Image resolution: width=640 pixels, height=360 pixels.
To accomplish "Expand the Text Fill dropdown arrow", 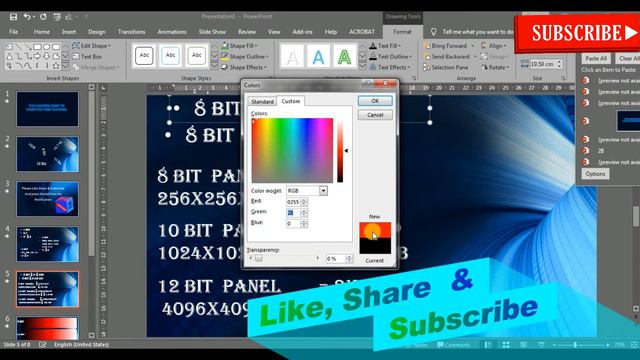I will click(399, 46).
